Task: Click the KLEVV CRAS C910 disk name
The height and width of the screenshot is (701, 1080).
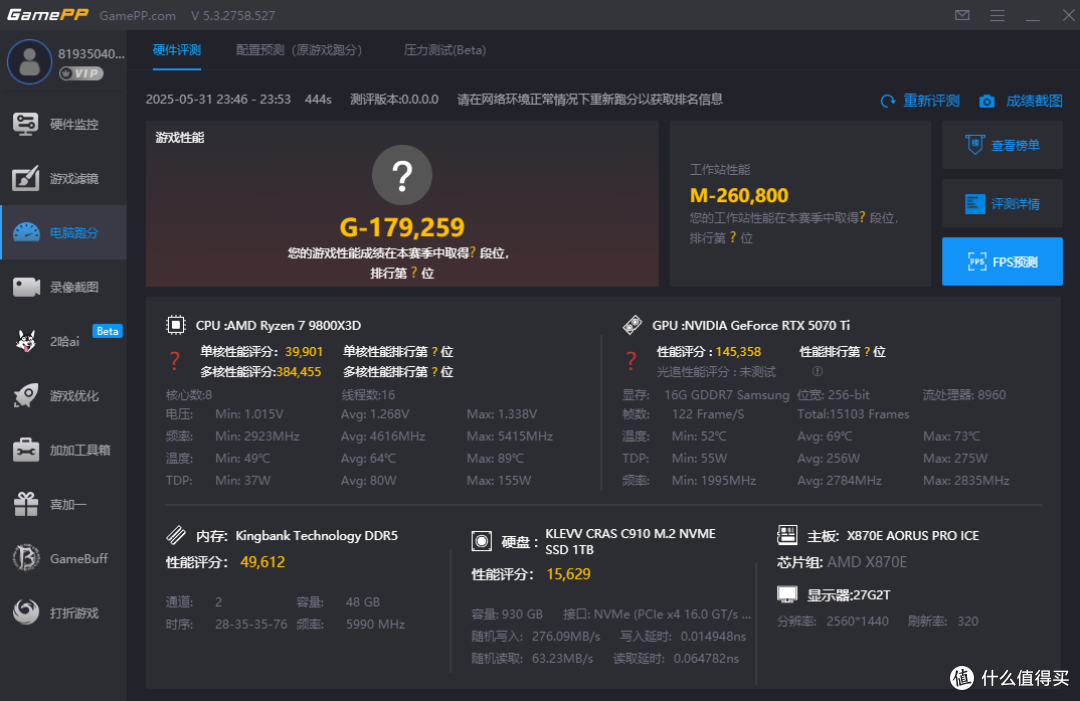Action: click(x=630, y=541)
